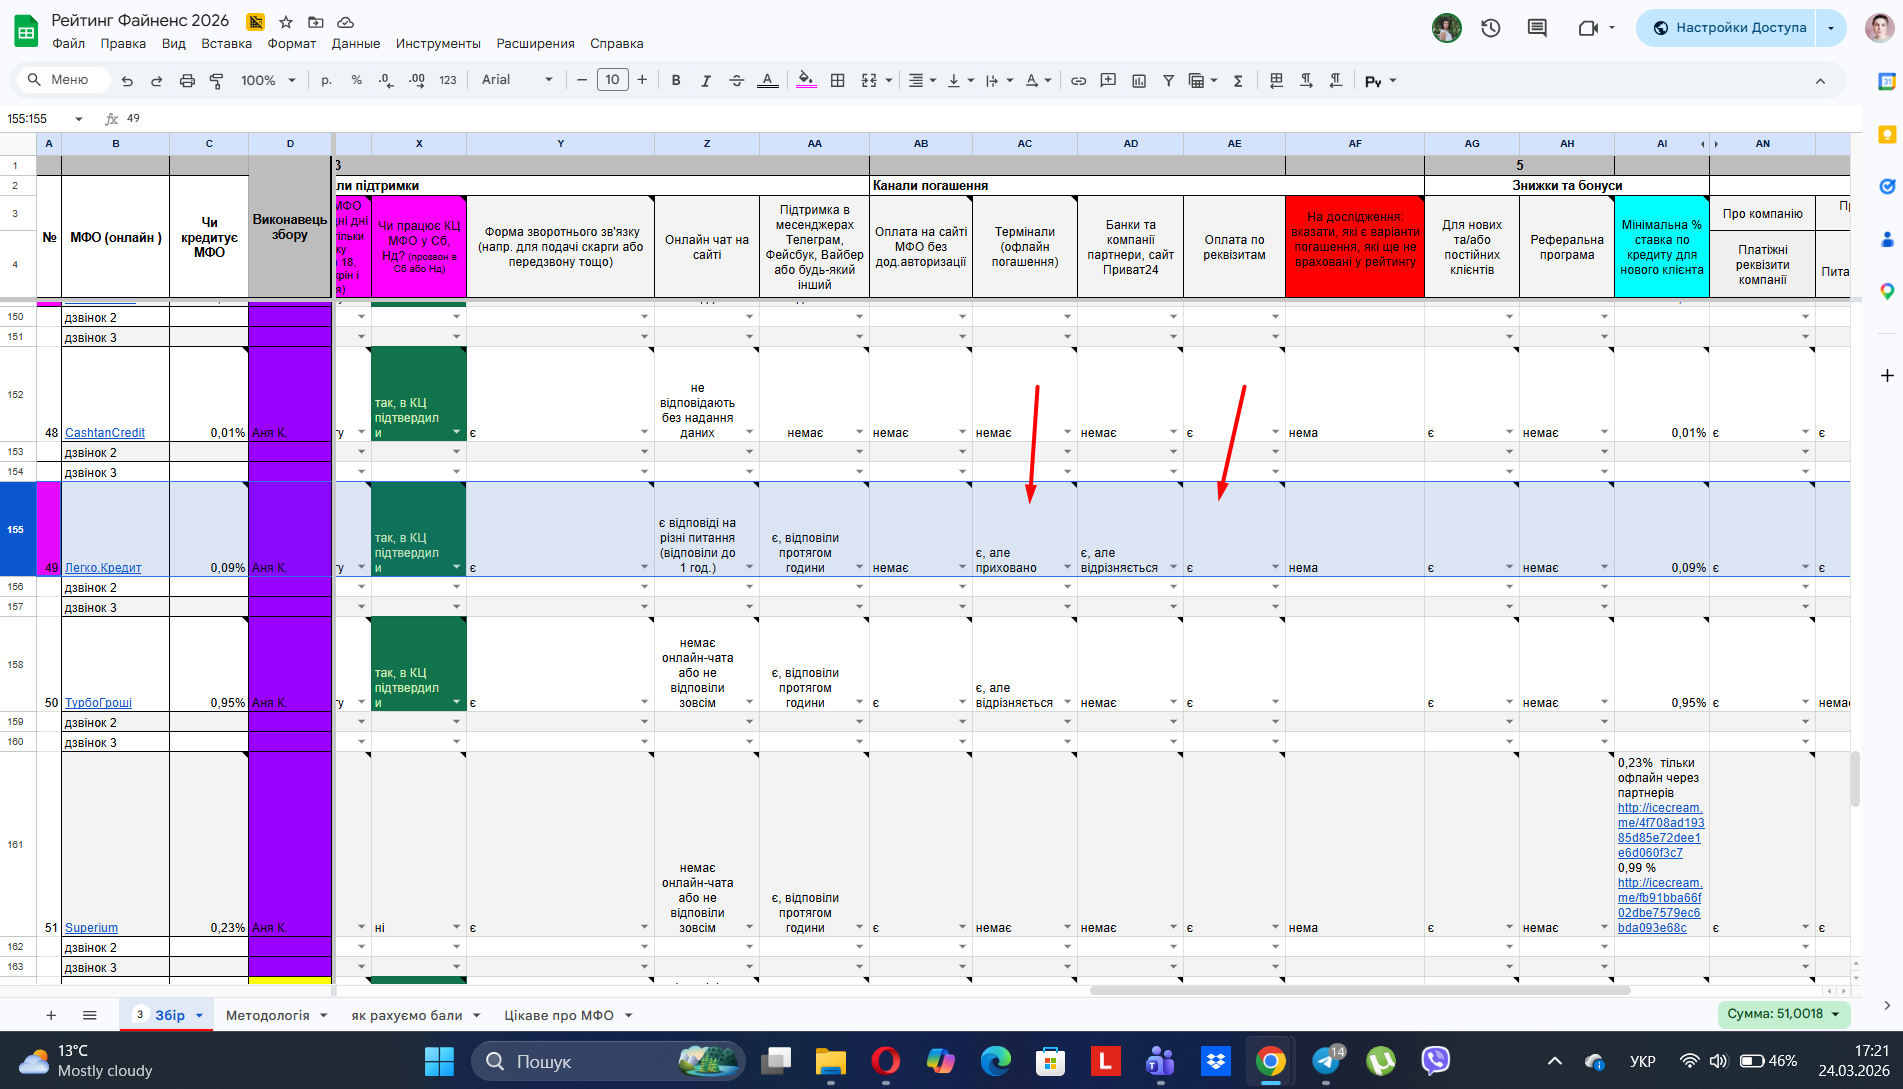This screenshot has width=1903, height=1089.
Task: View the cloud save status
Action: point(345,22)
